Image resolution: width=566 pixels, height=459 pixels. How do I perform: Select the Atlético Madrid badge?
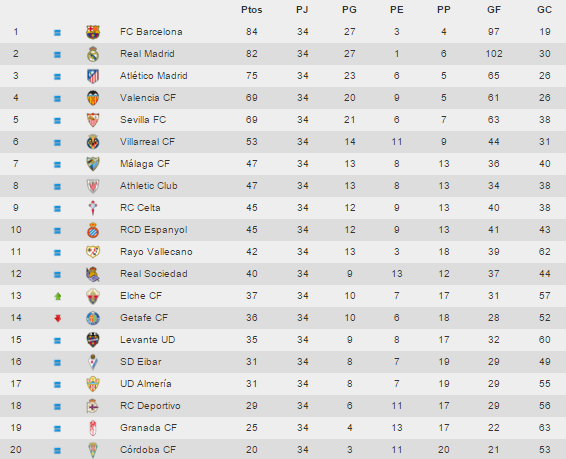click(x=93, y=76)
